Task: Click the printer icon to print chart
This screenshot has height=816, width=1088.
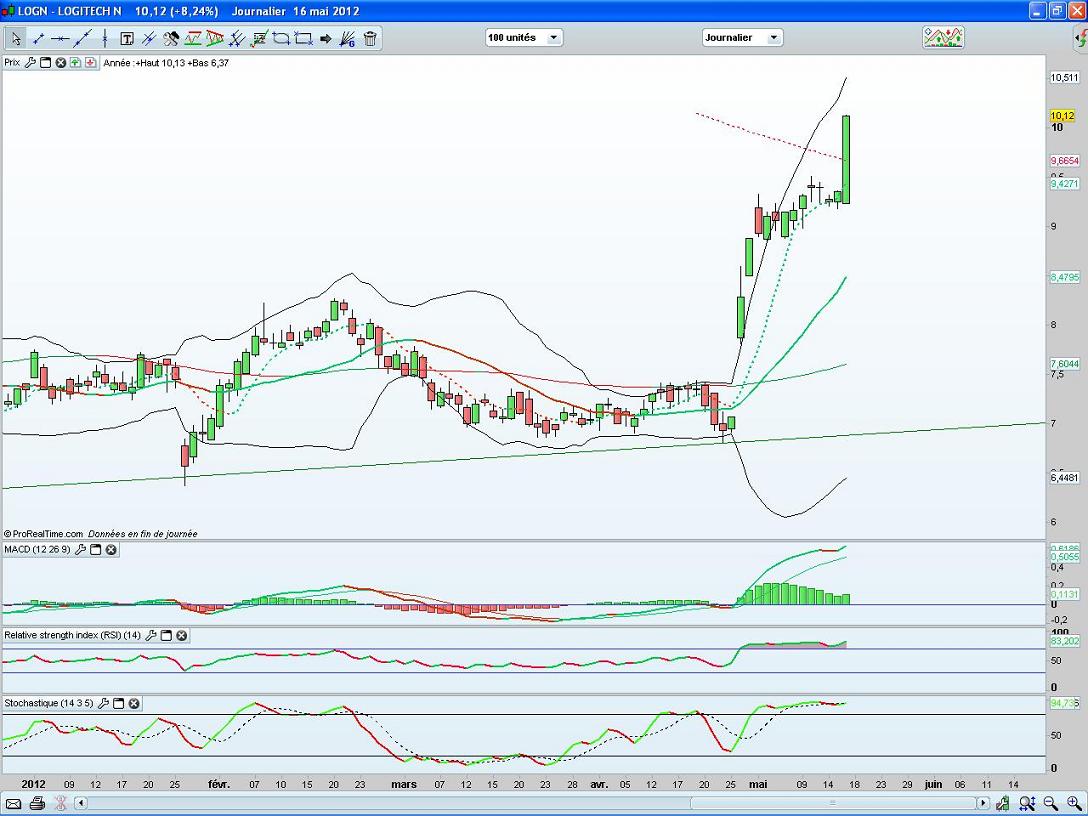Action: click(37, 803)
